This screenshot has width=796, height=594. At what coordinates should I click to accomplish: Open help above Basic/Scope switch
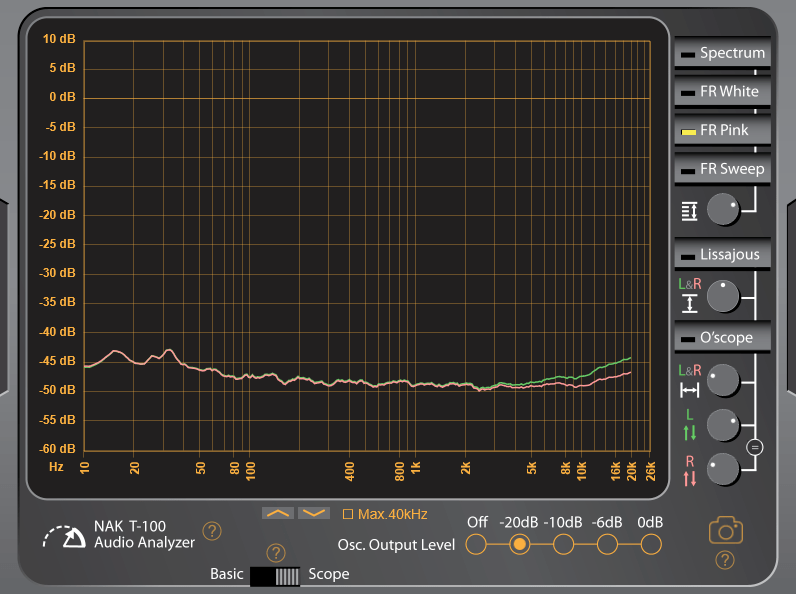pyautogui.click(x=276, y=553)
